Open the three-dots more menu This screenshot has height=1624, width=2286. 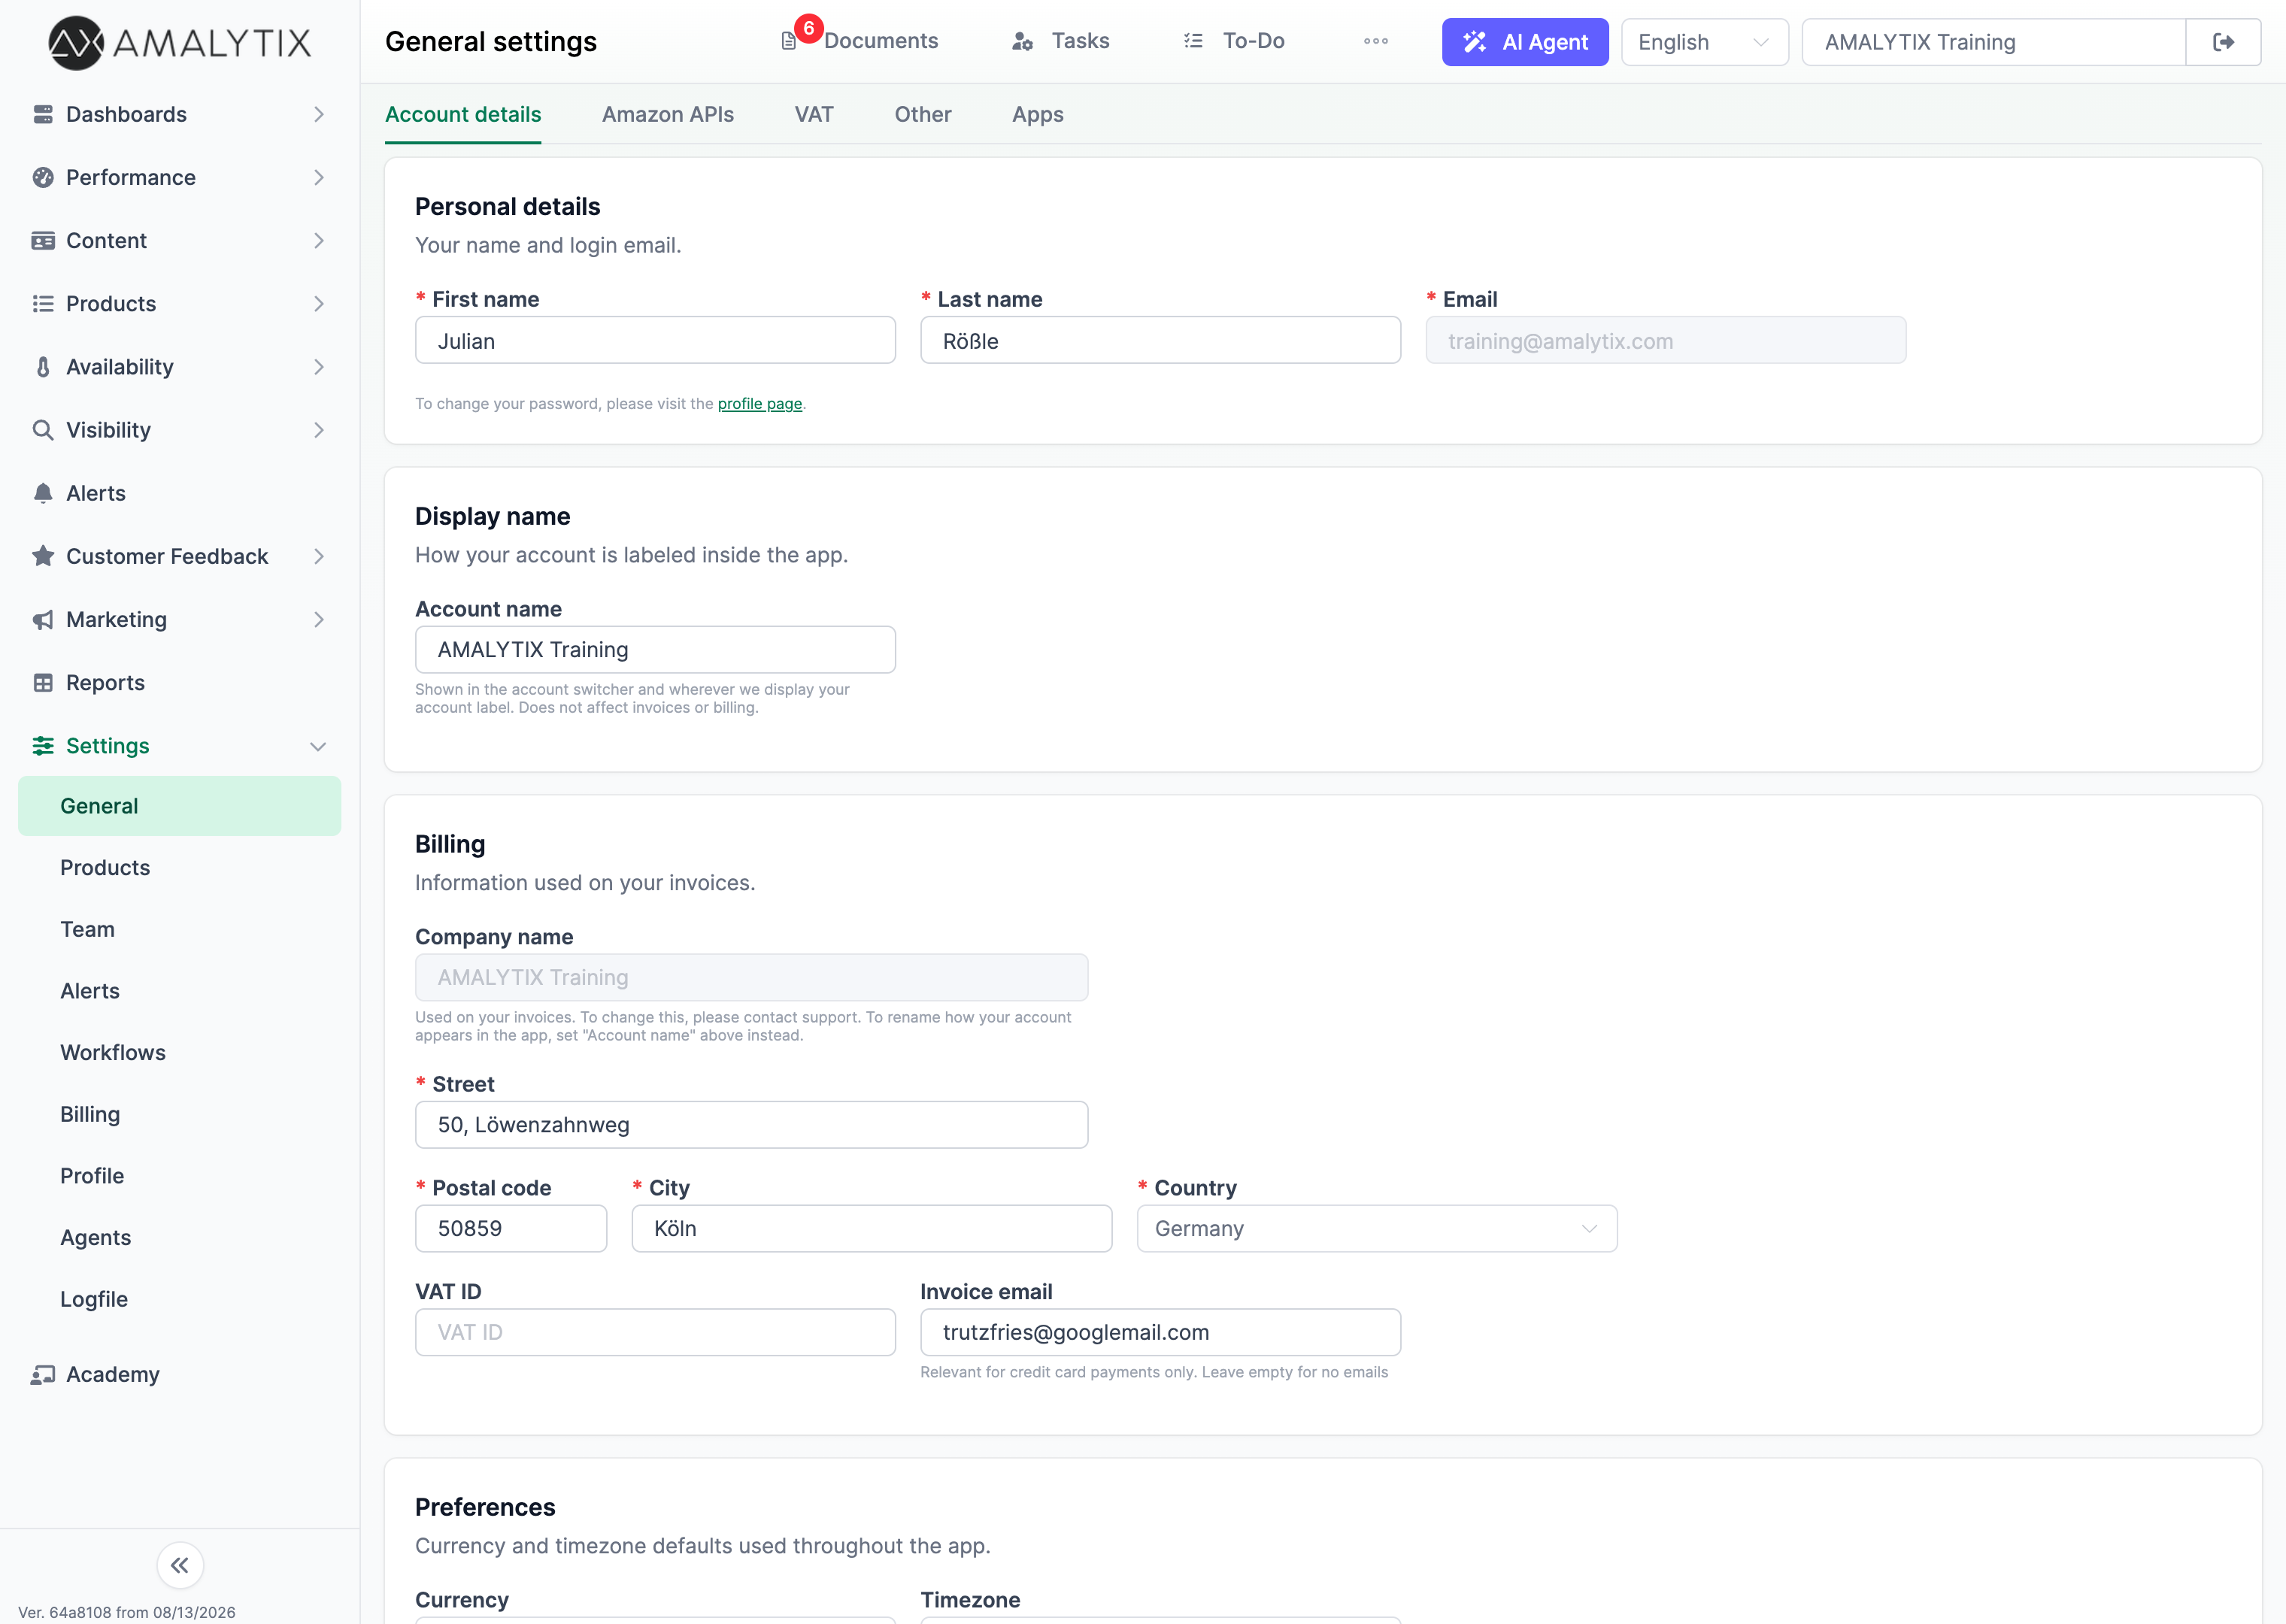coord(1376,41)
